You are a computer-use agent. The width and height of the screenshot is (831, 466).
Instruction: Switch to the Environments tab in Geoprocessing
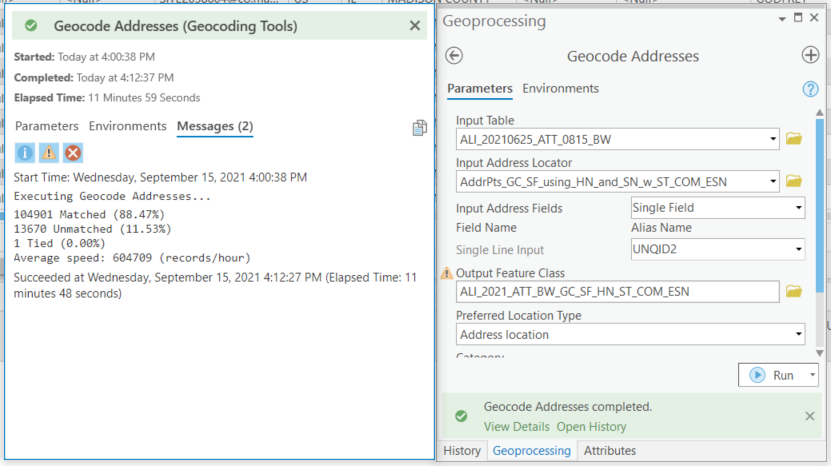click(560, 89)
